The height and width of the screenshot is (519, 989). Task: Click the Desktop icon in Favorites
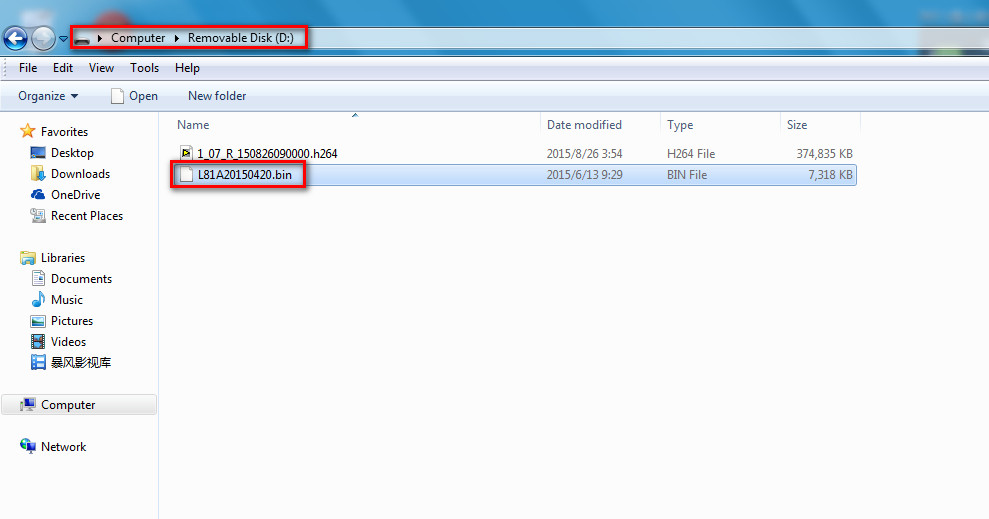(x=38, y=153)
